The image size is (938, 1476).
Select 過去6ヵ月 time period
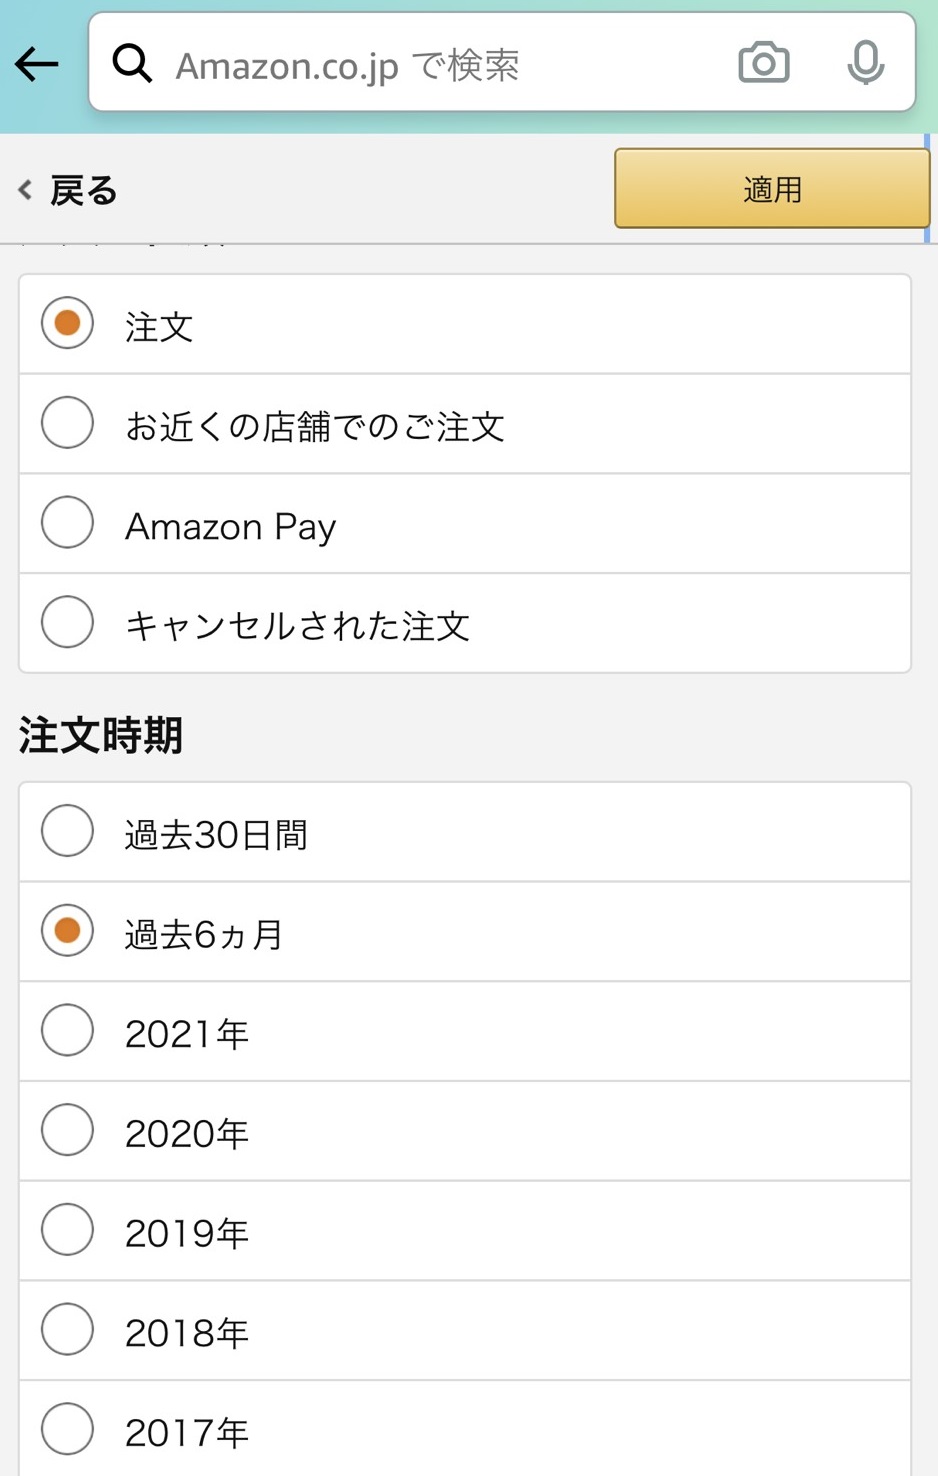(x=67, y=931)
